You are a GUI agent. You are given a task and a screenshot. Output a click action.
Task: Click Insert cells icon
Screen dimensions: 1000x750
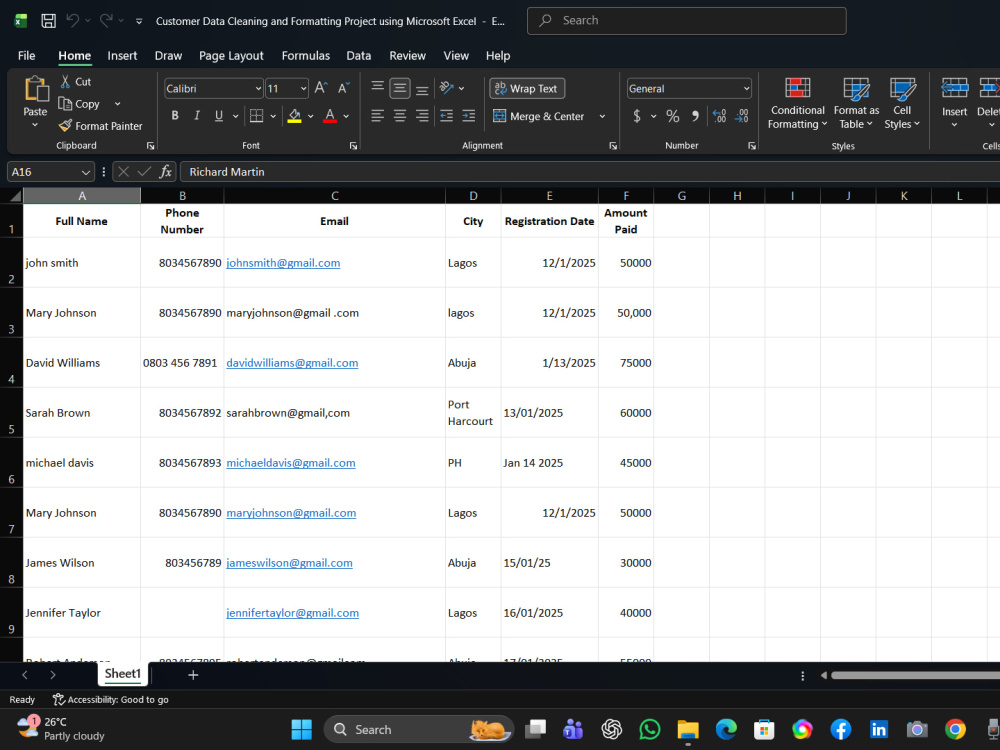coord(955,89)
